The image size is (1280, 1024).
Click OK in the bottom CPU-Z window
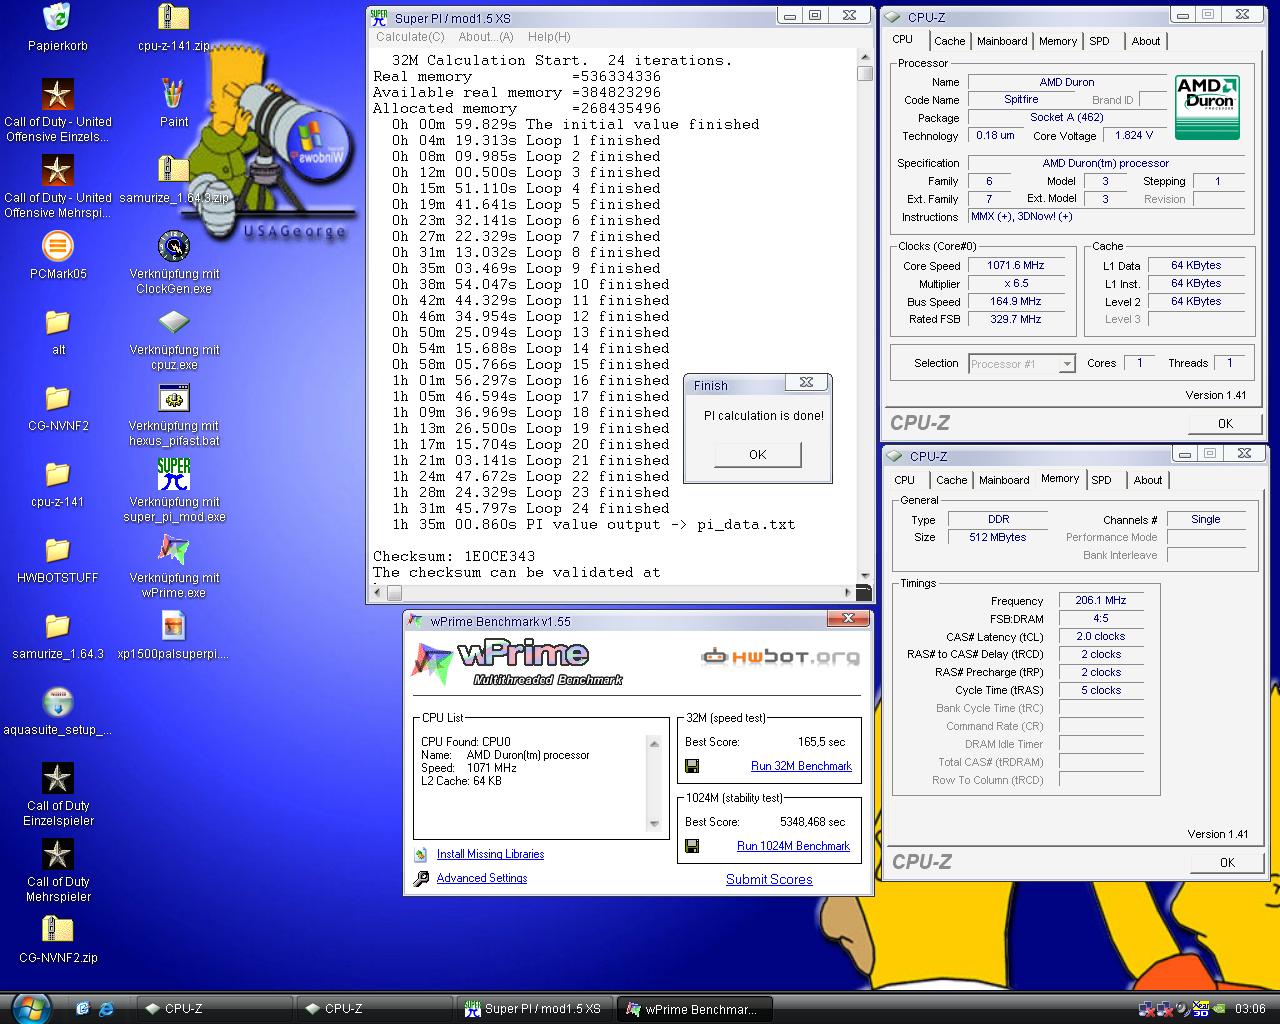(1226, 862)
